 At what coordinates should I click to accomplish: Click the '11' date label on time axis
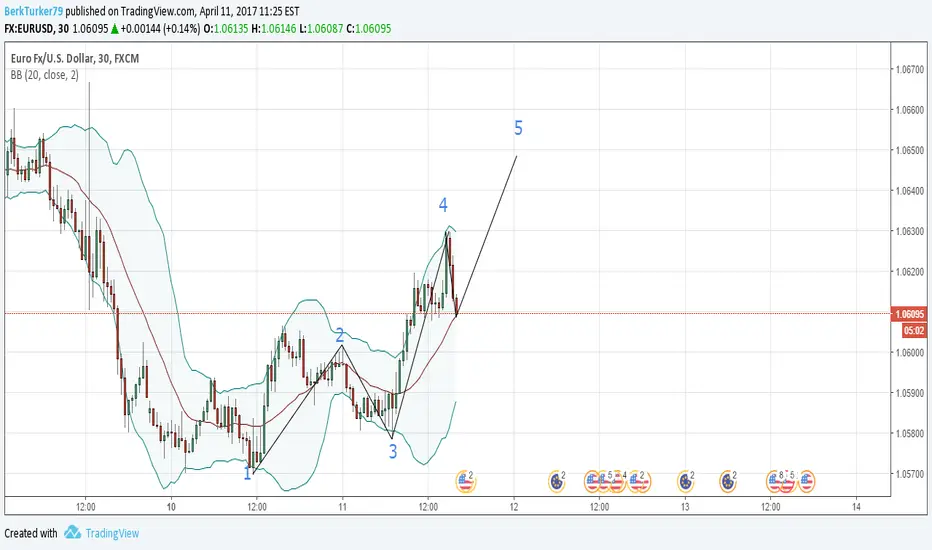point(342,507)
